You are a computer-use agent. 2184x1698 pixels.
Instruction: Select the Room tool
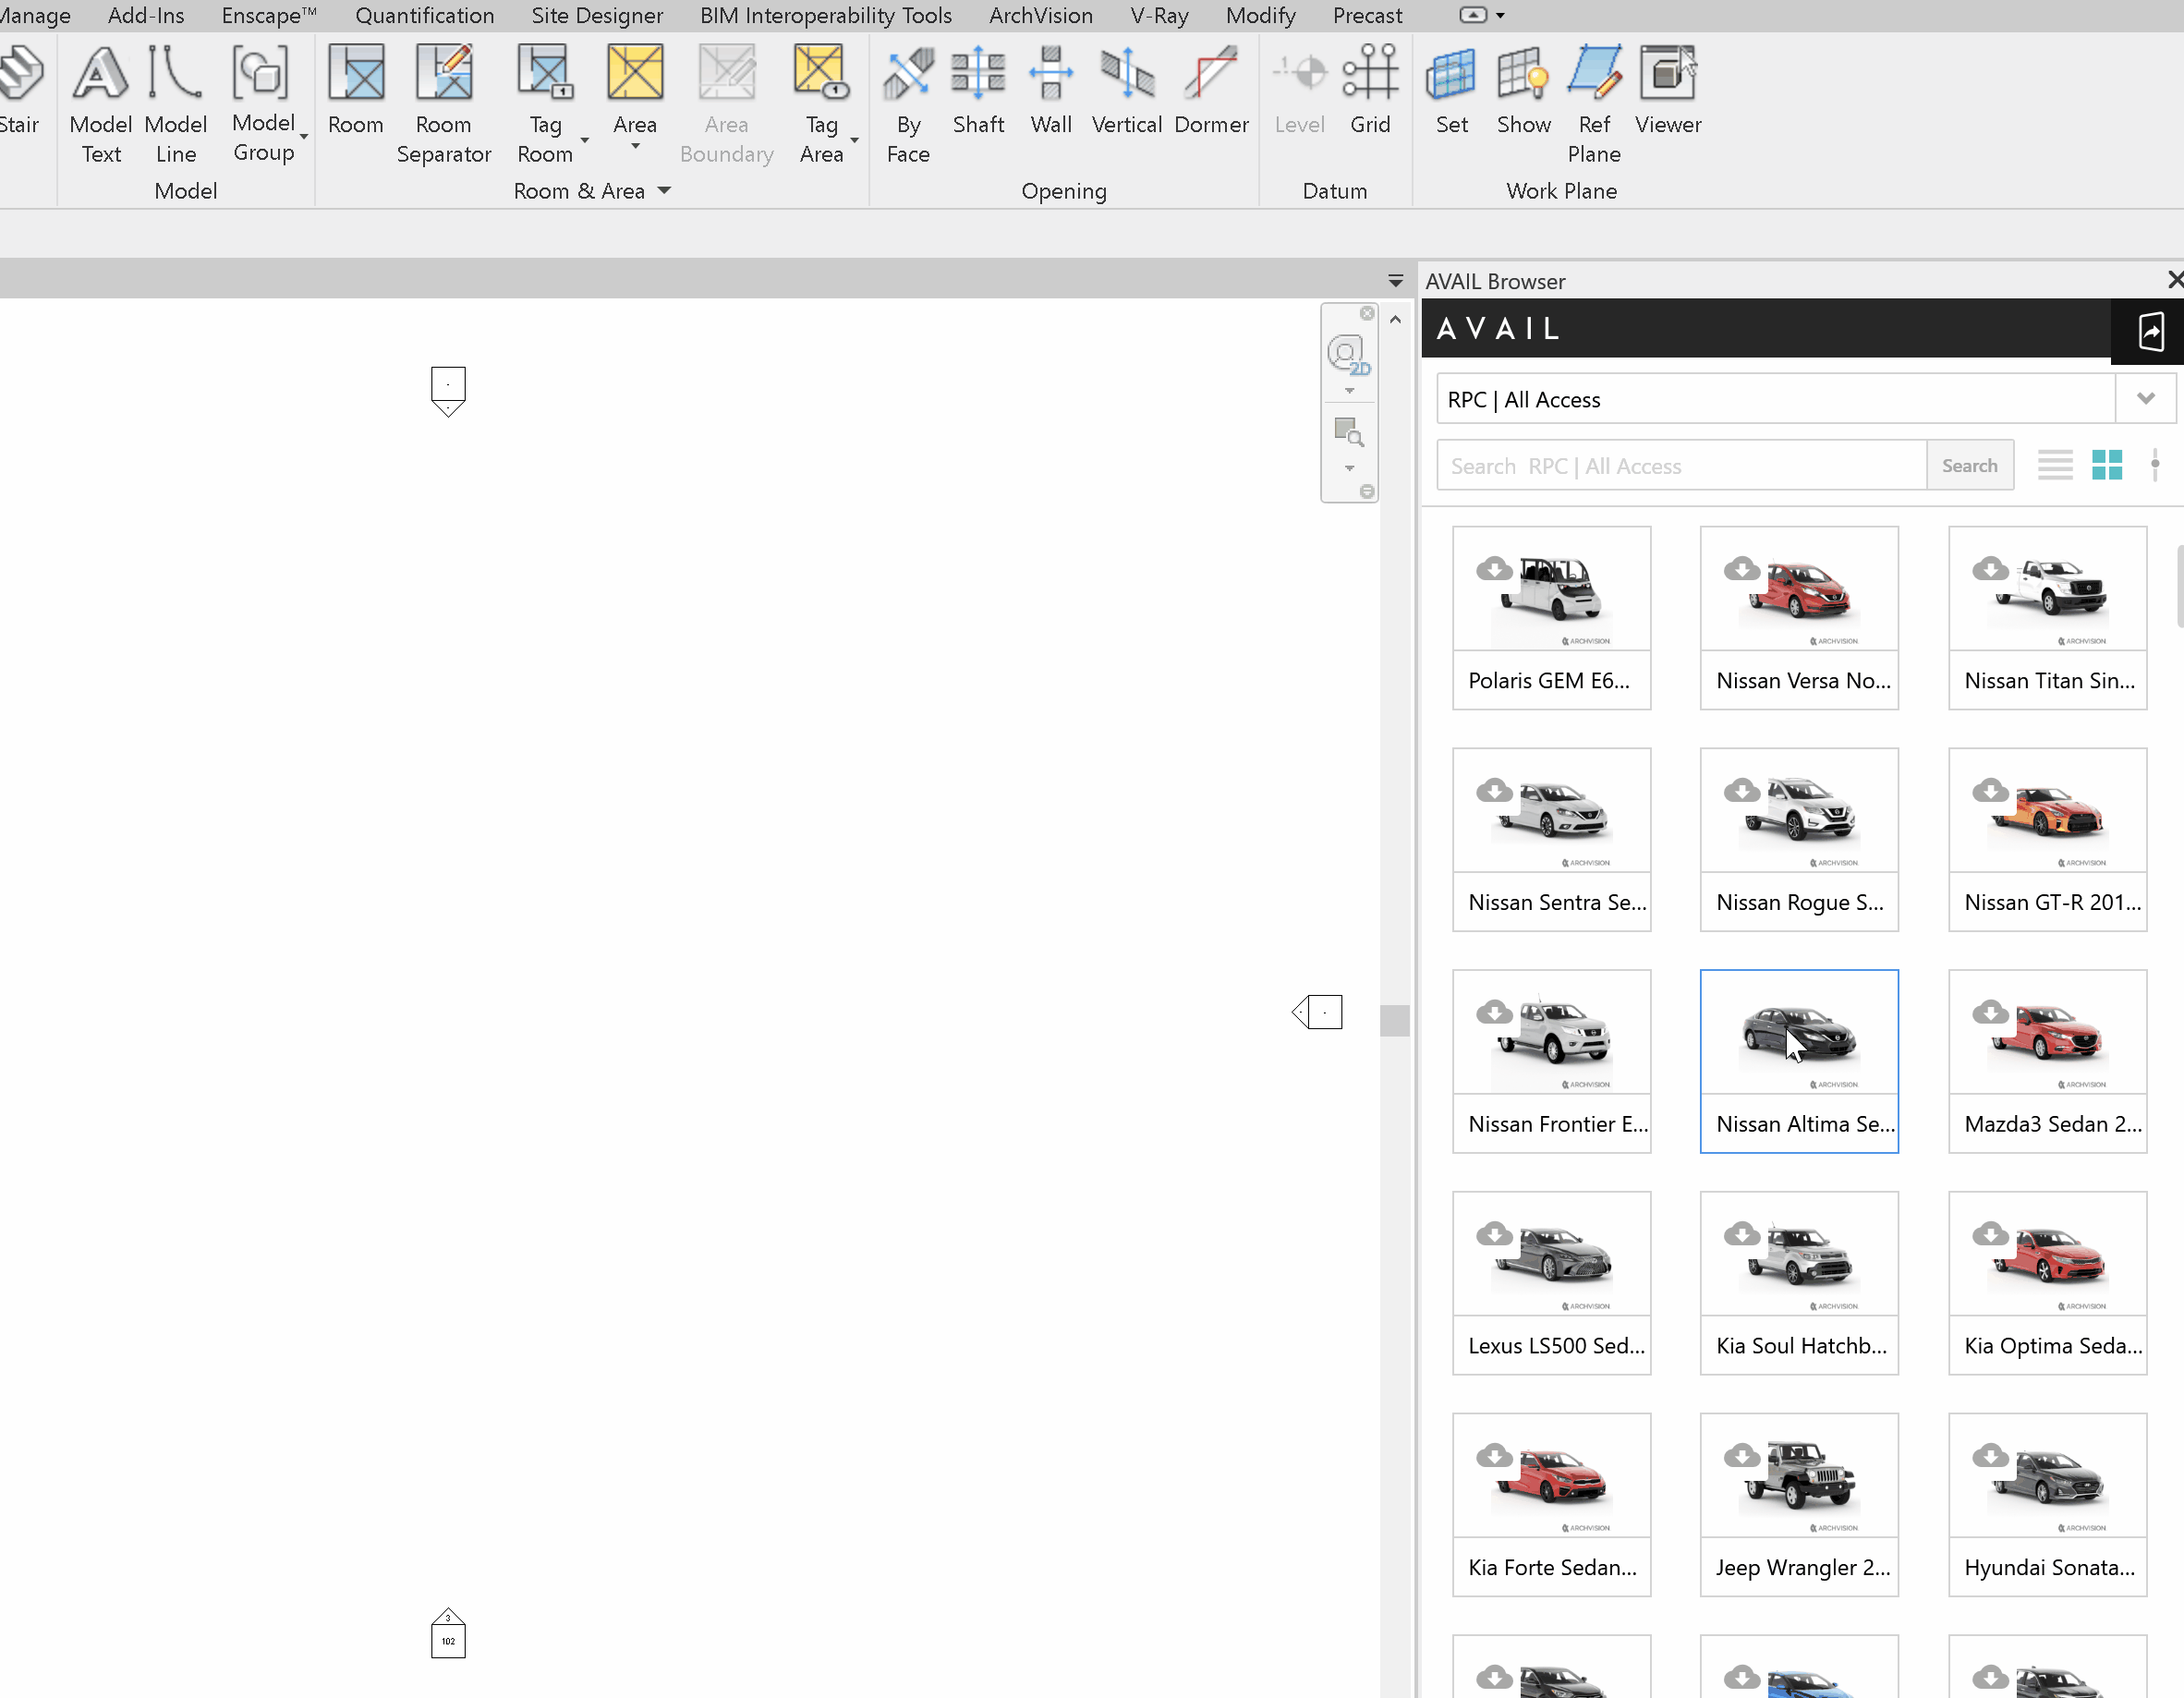coord(356,90)
